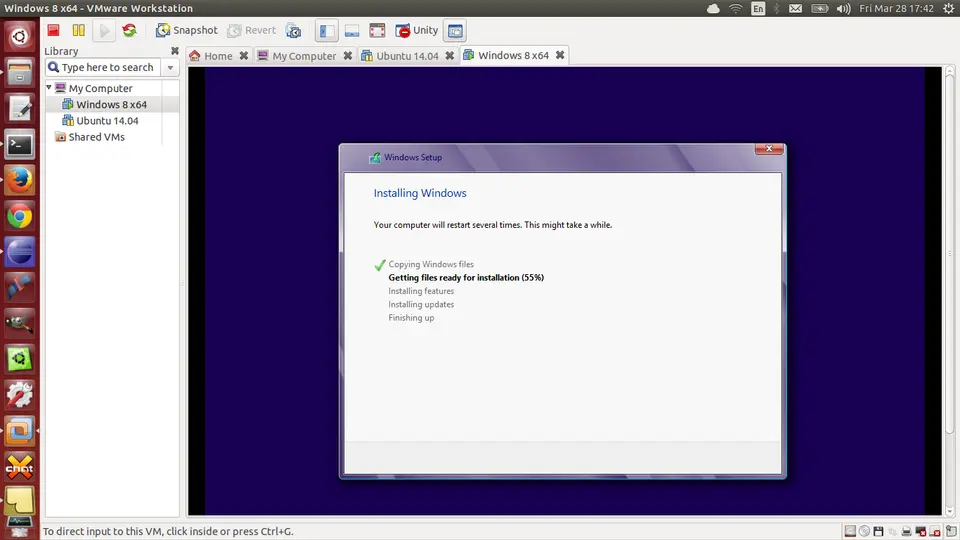960x540 pixels.
Task: Launch Firefox from the dock
Action: click(x=20, y=181)
